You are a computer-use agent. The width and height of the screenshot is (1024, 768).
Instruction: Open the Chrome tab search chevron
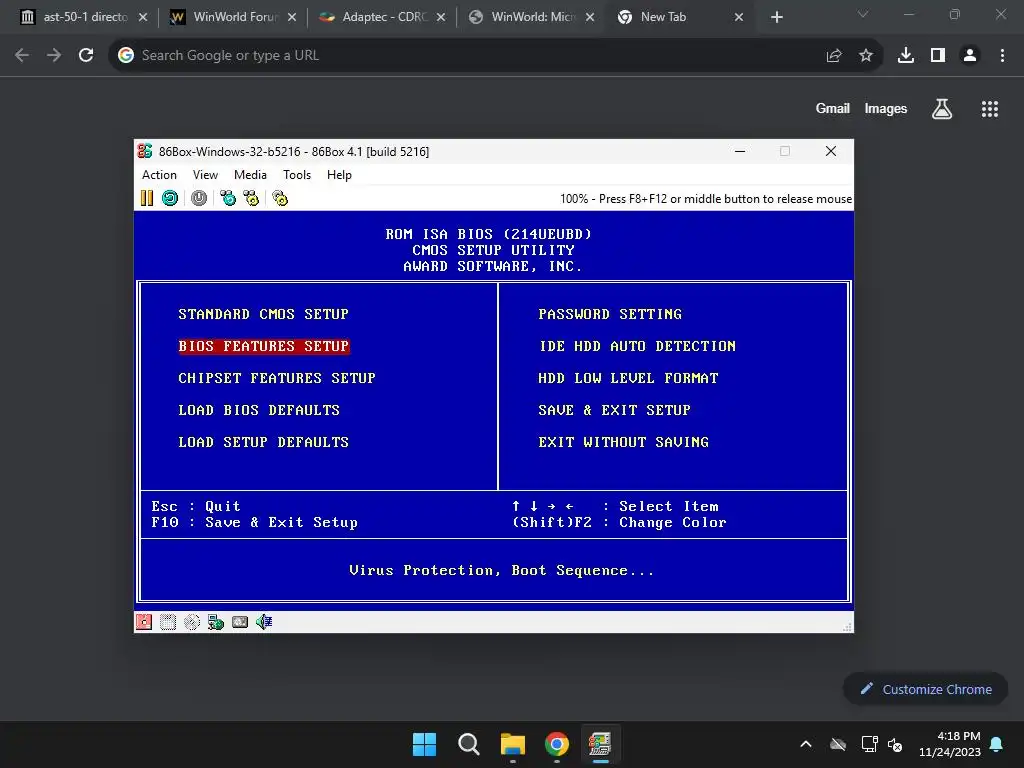coord(863,14)
